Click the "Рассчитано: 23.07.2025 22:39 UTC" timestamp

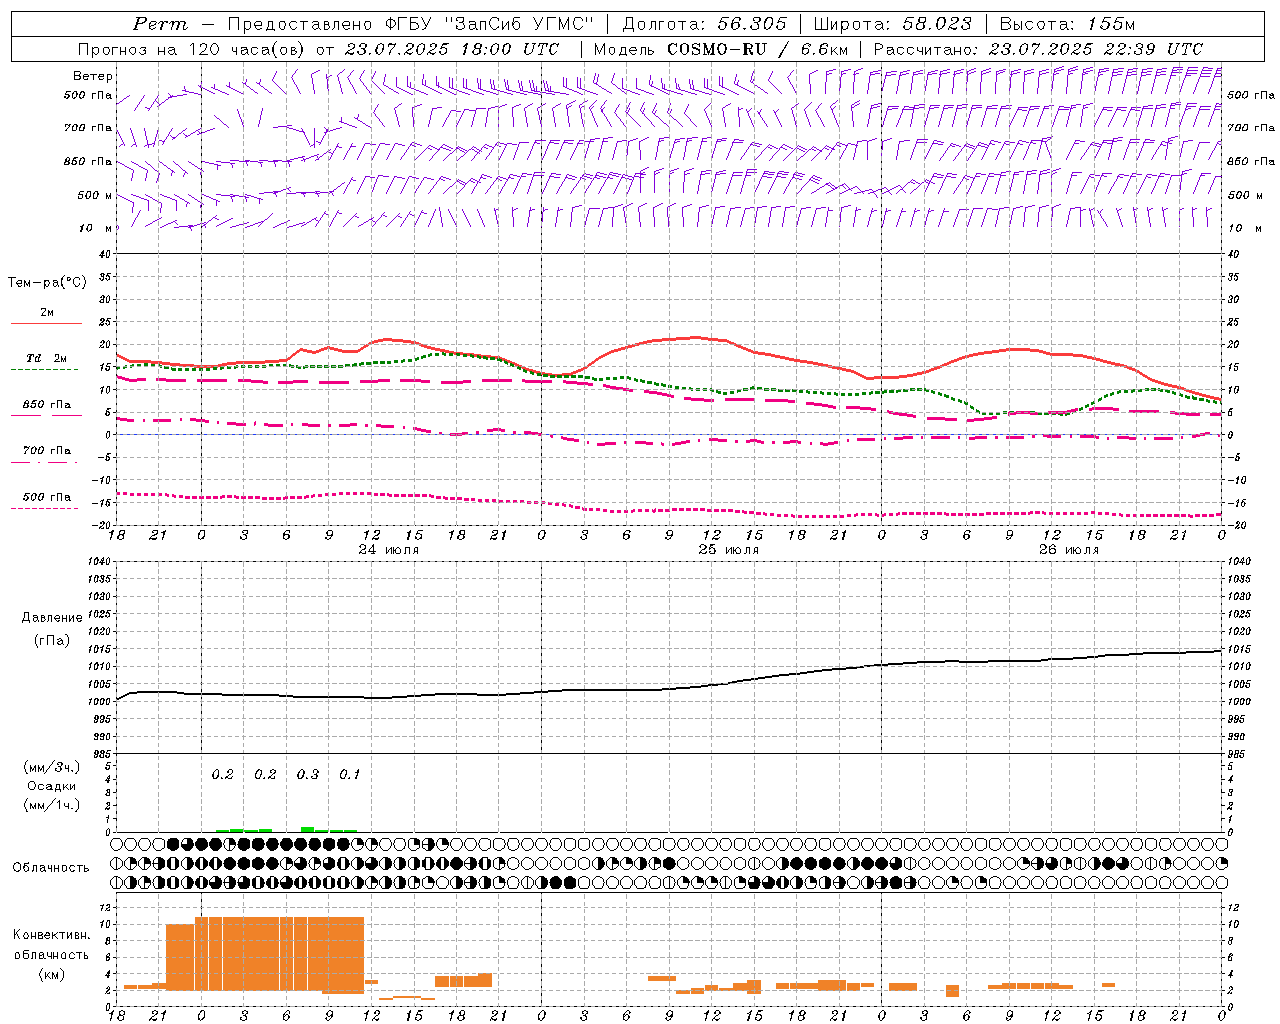pyautogui.click(x=1038, y=49)
